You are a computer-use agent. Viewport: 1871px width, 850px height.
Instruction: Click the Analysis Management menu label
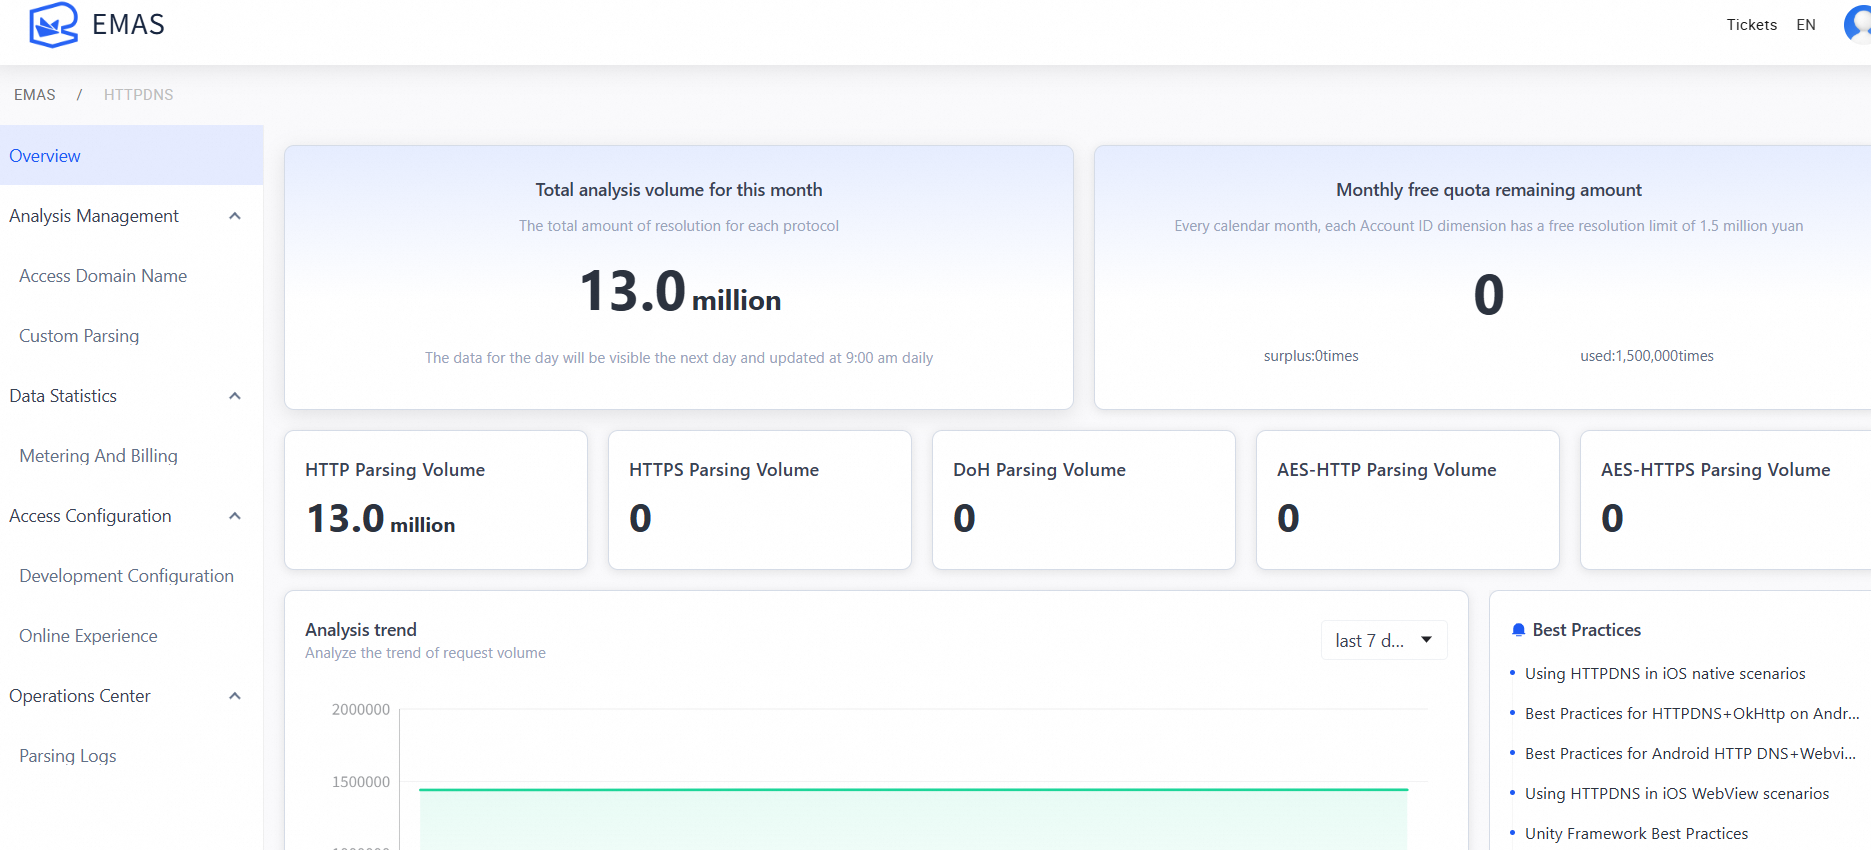coord(94,216)
